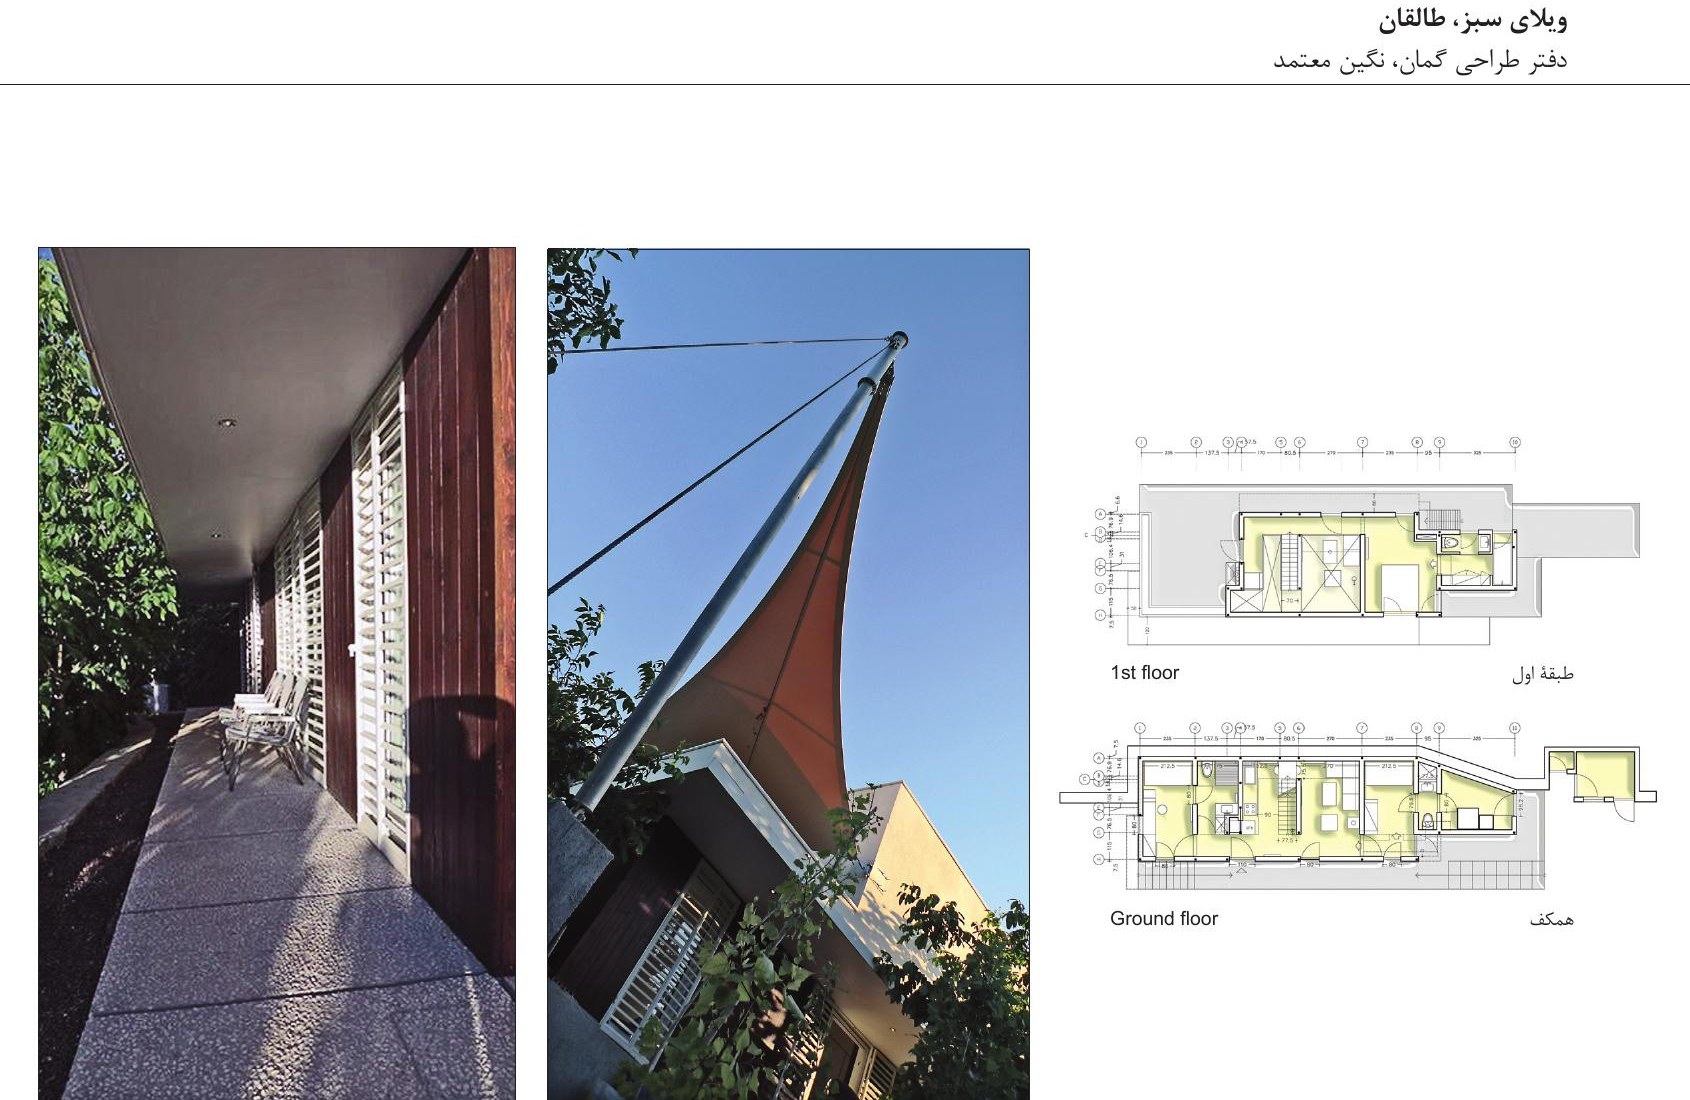Select the Persian caption "همکف"

point(1551,919)
